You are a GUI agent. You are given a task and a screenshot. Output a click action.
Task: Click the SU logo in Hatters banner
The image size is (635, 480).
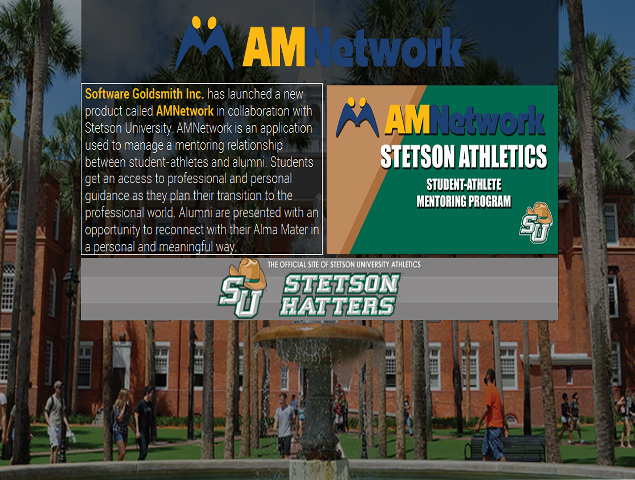pyautogui.click(x=241, y=297)
